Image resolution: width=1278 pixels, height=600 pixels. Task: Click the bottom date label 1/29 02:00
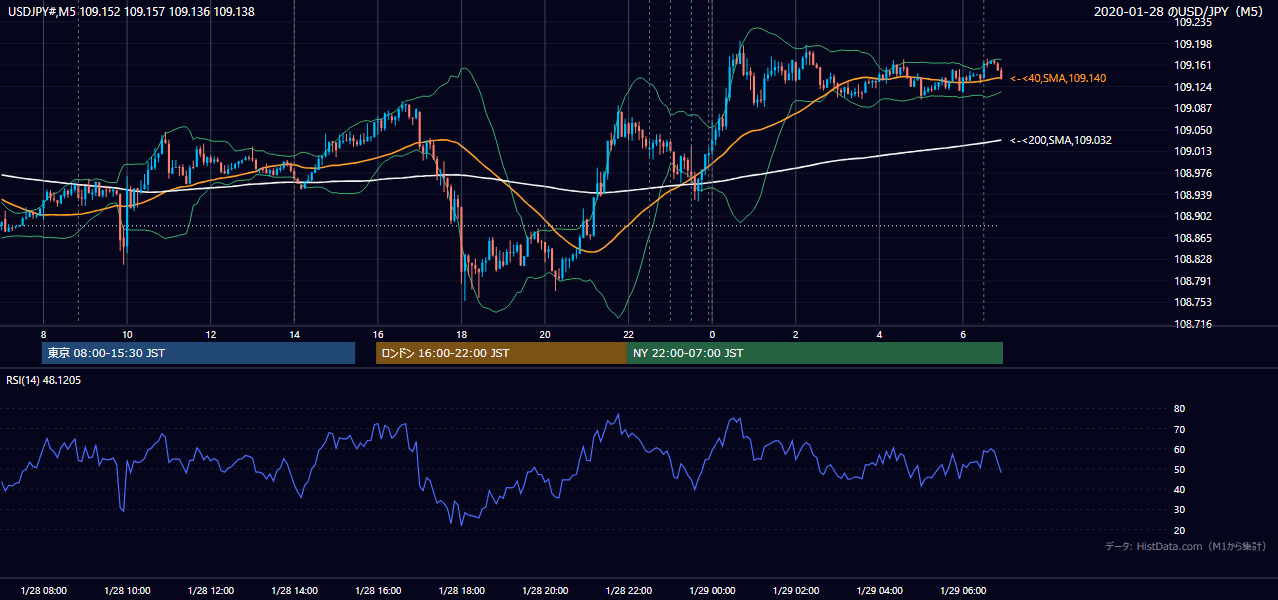pos(795,591)
